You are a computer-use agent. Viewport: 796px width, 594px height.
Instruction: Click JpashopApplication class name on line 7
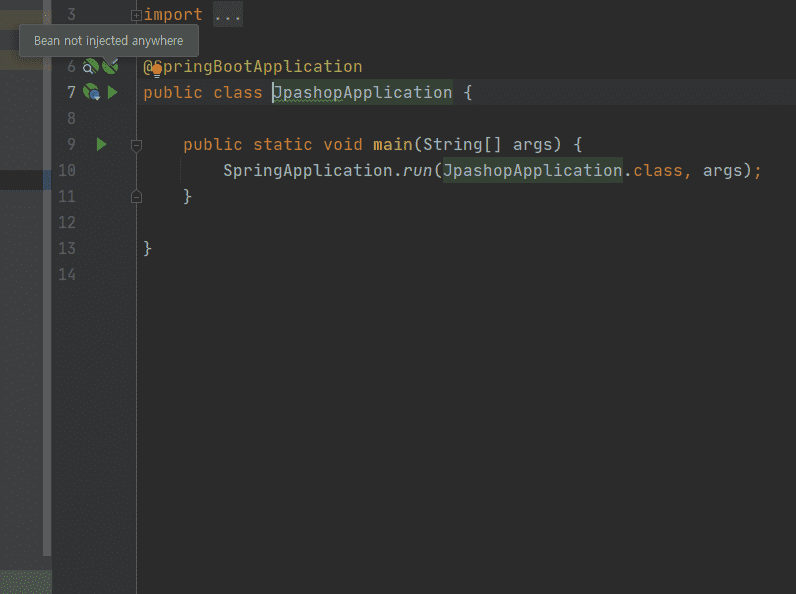point(362,92)
